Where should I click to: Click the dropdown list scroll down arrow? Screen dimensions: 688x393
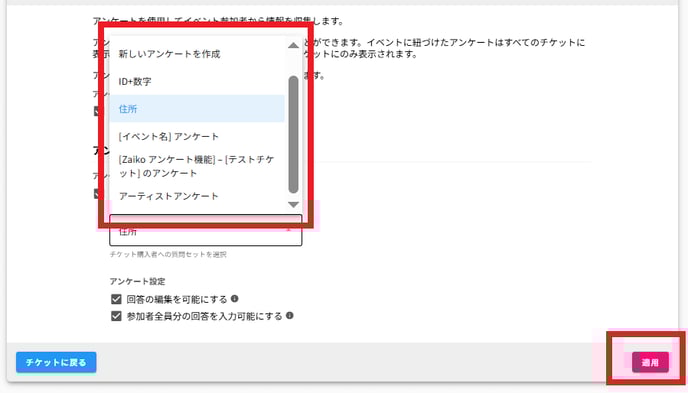294,204
